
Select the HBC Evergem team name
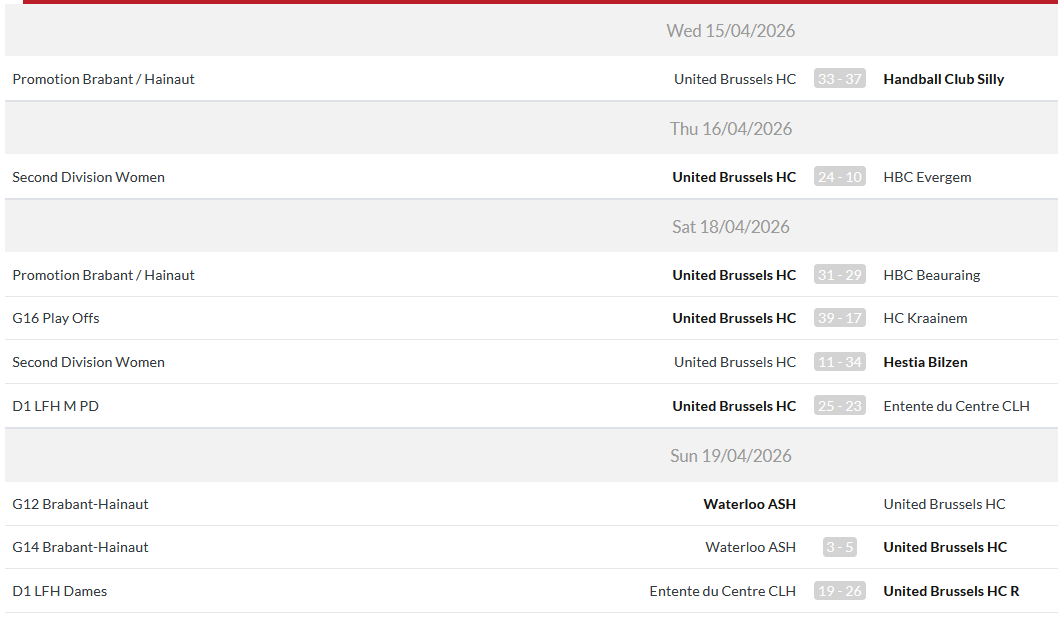(927, 177)
